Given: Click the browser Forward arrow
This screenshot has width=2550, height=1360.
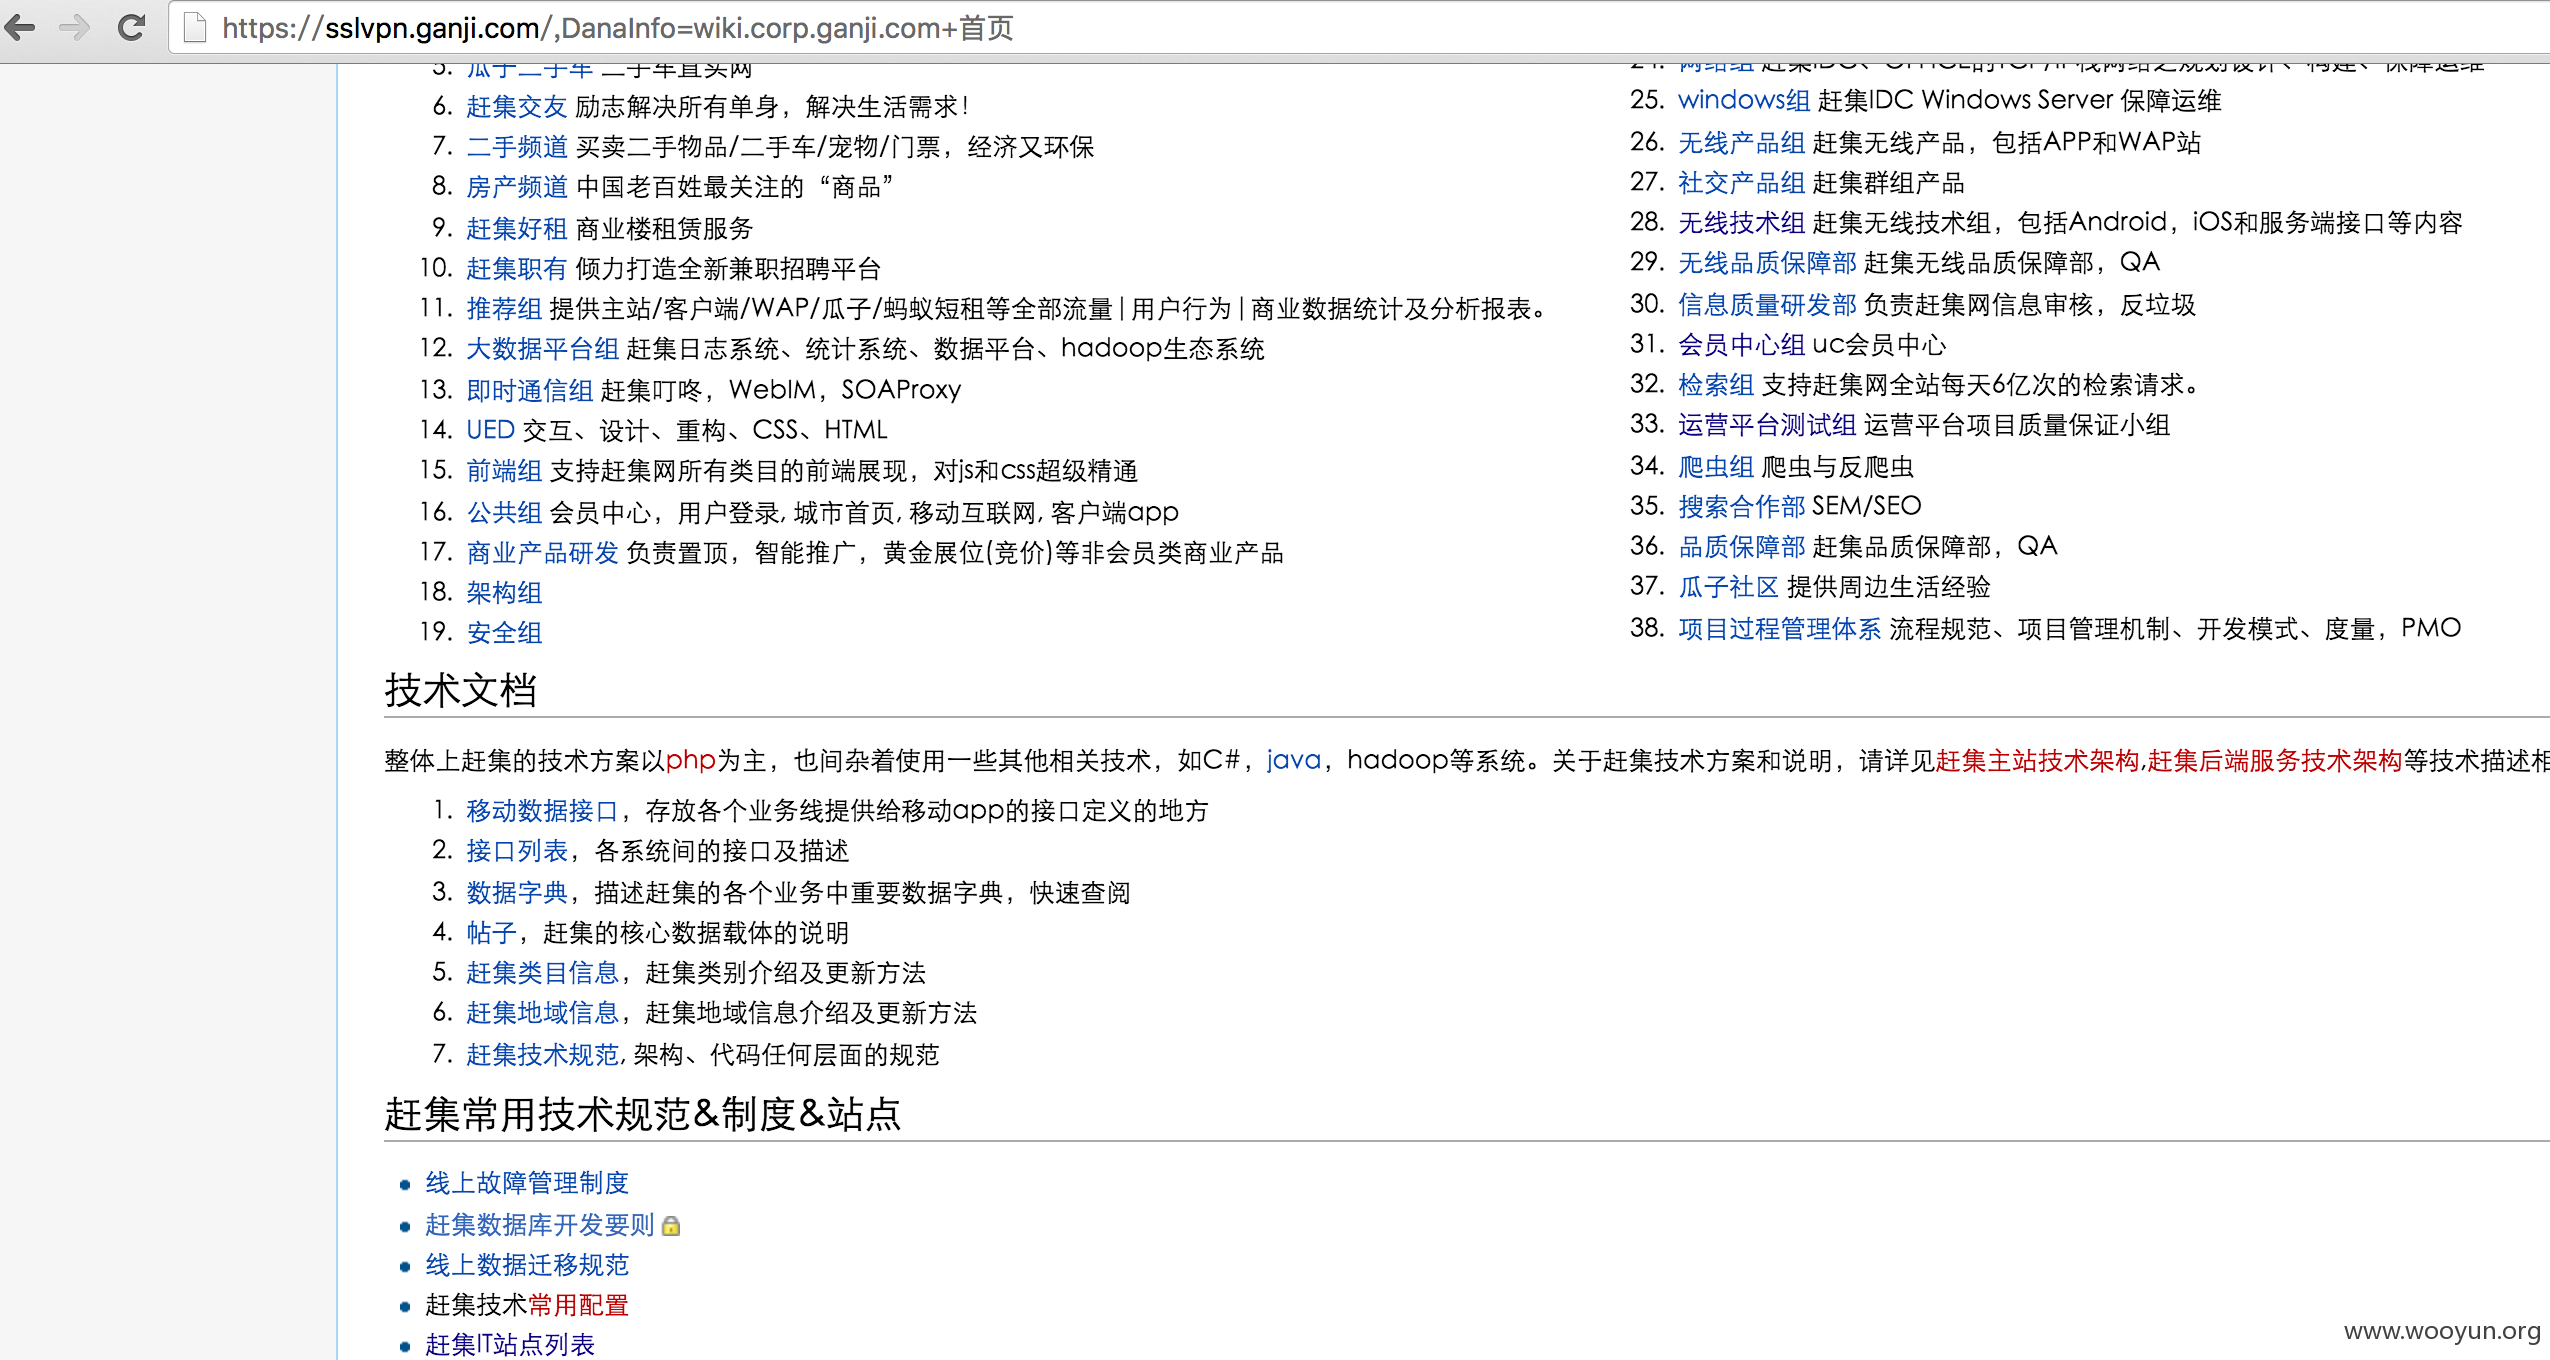Looking at the screenshot, I should 75,27.
